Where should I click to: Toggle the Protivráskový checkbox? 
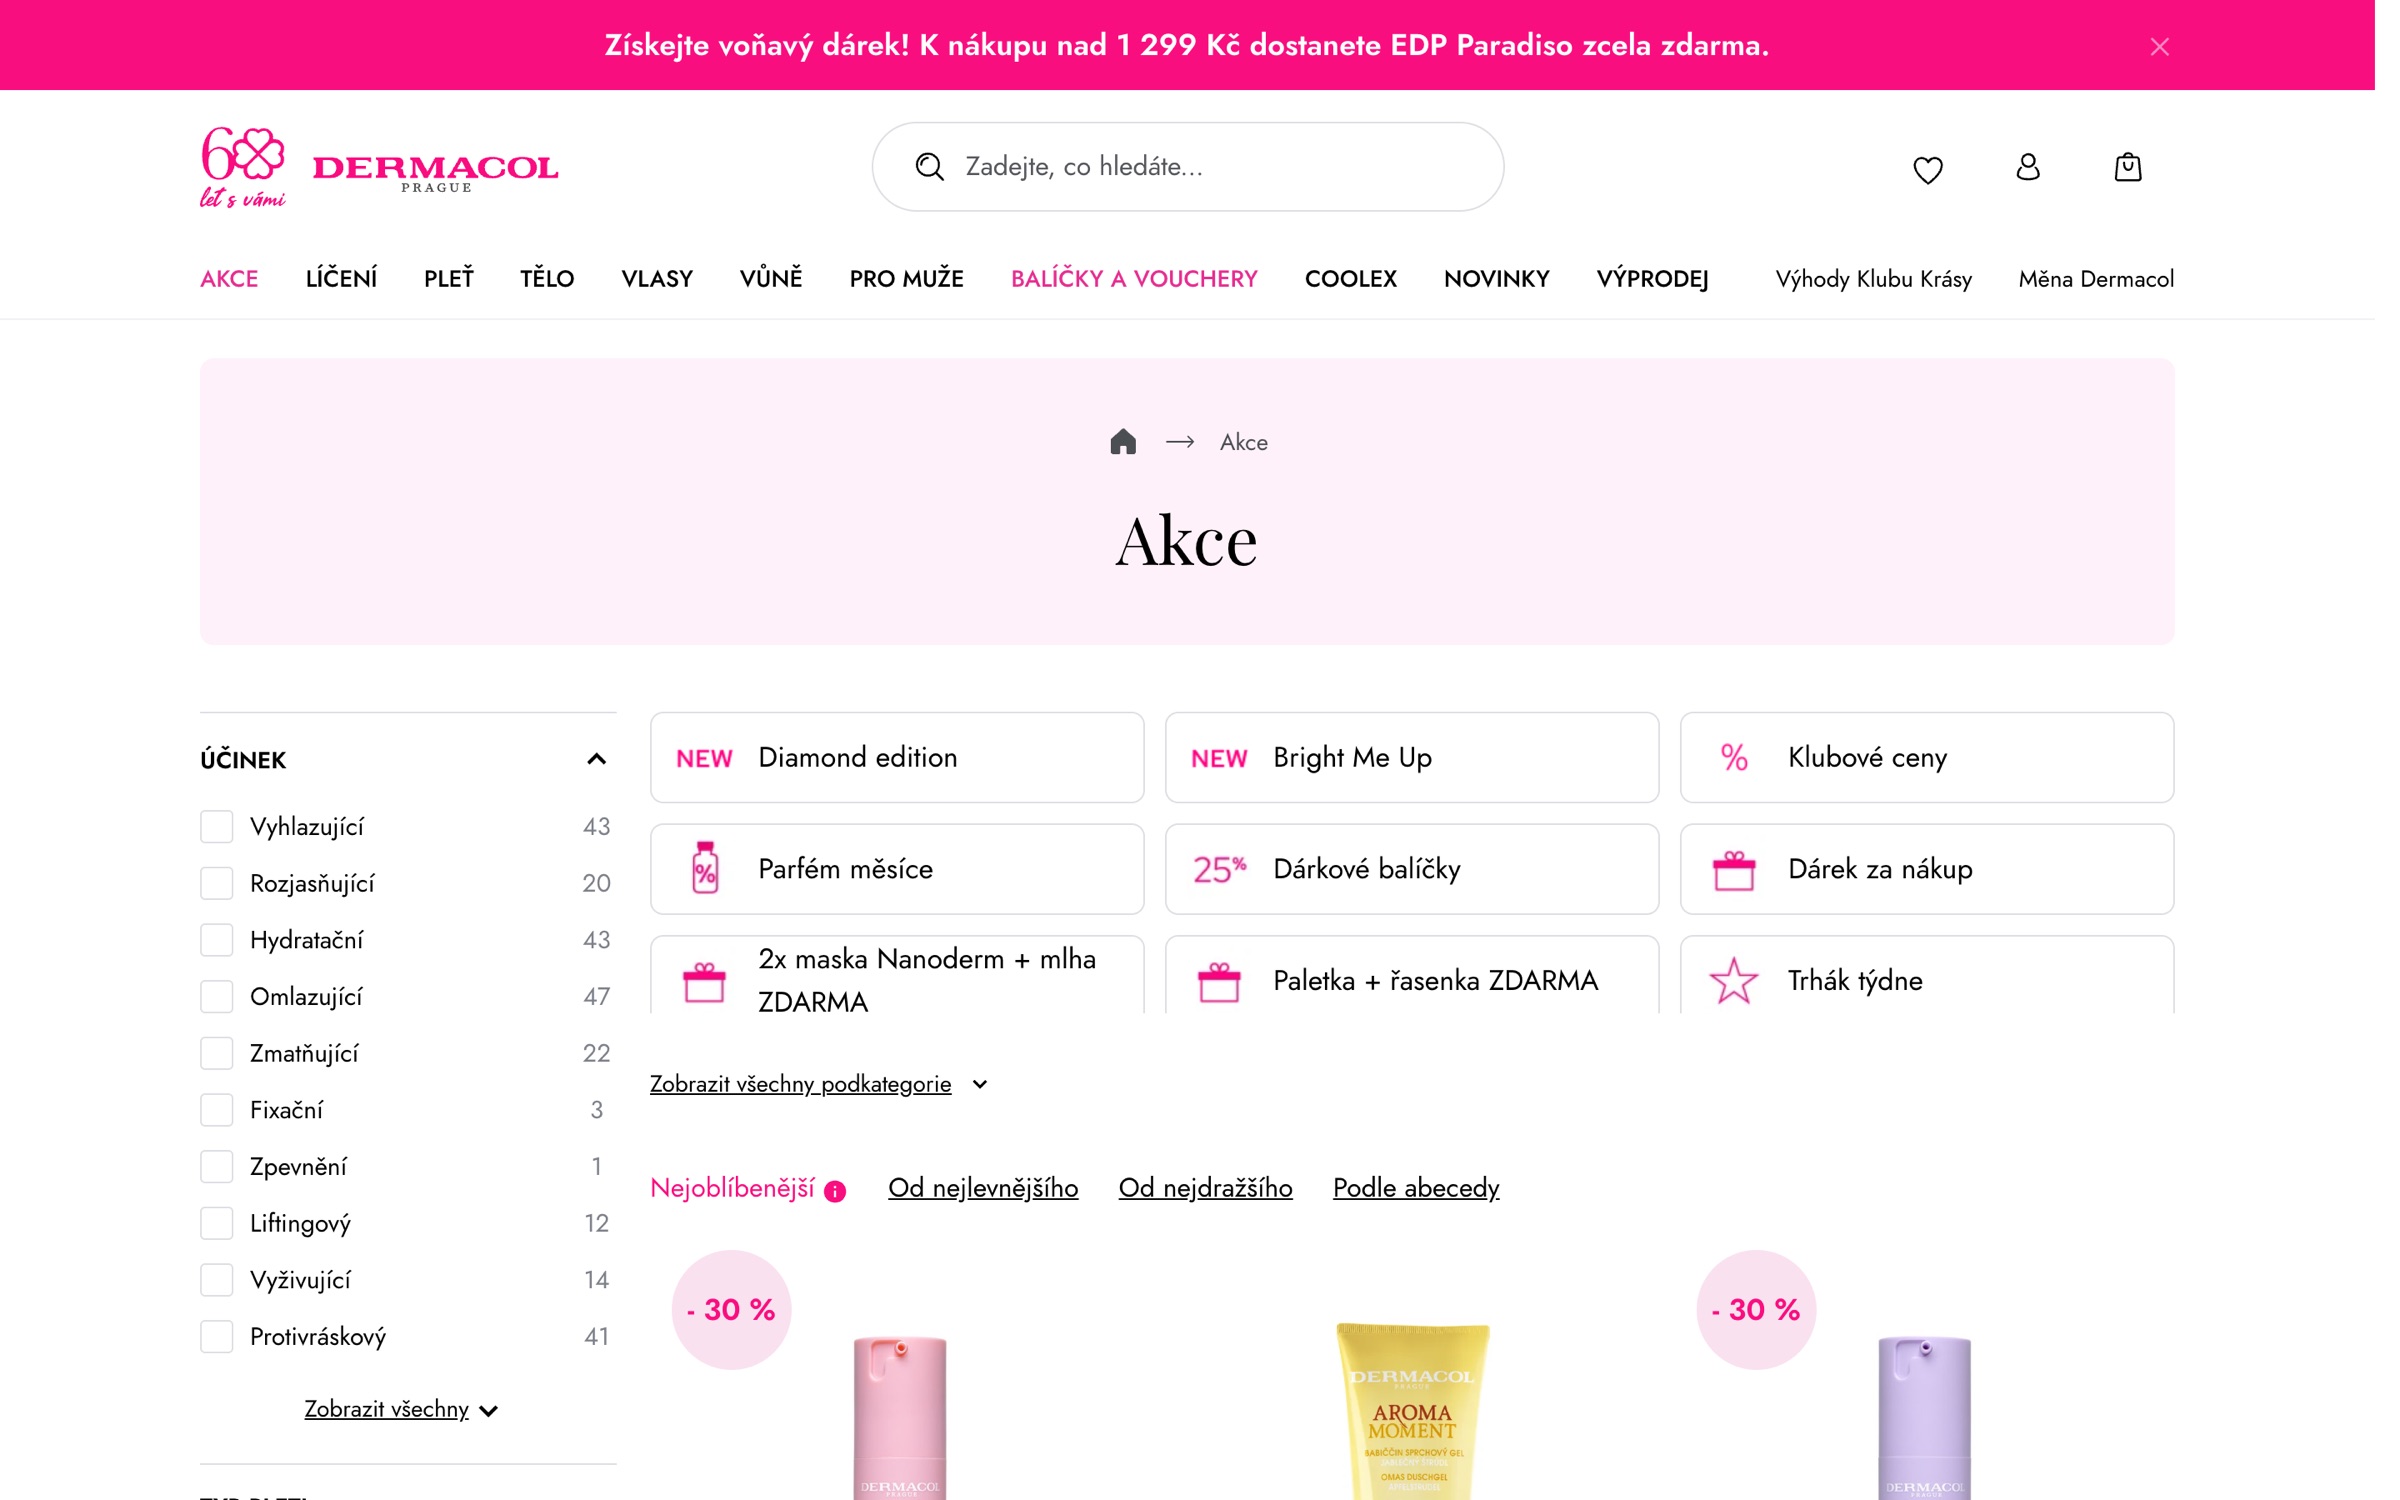pos(216,1337)
